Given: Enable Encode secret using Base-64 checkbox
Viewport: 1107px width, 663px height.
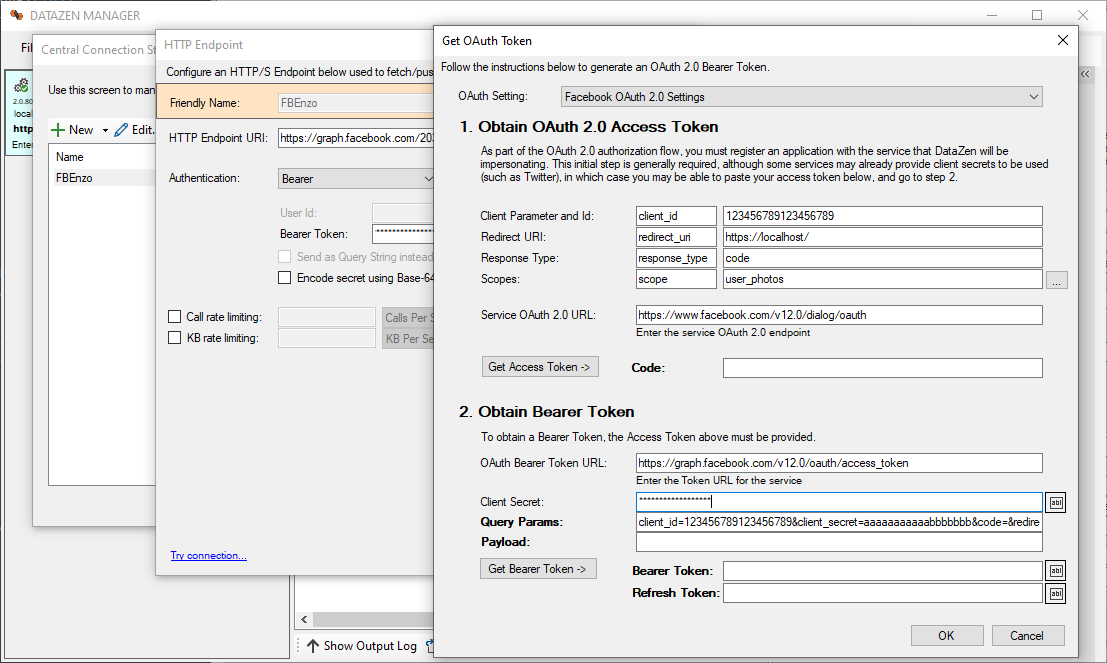Looking at the screenshot, I should coord(285,277).
